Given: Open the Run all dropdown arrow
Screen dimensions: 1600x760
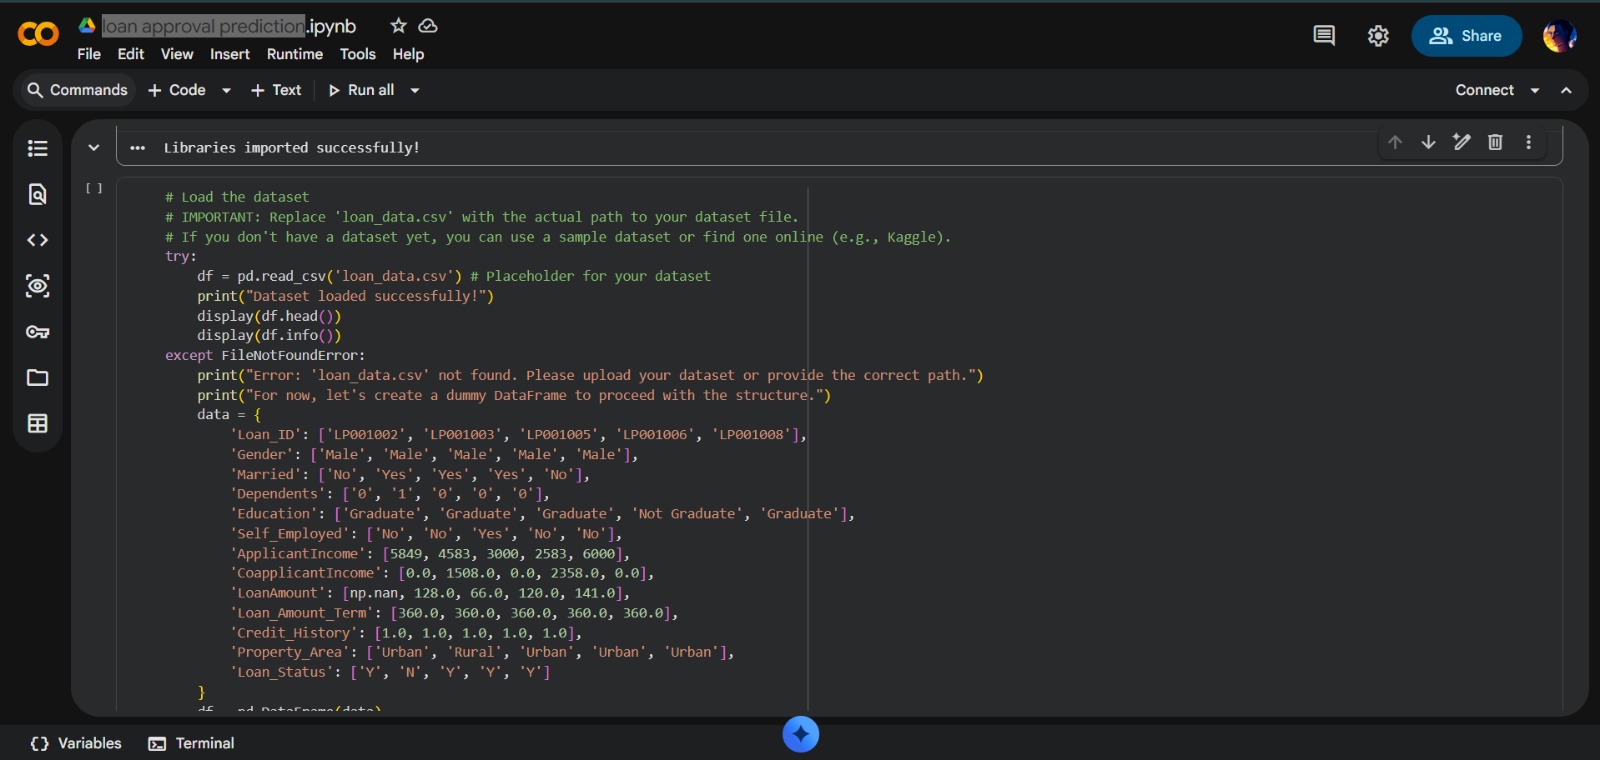Looking at the screenshot, I should click(415, 90).
